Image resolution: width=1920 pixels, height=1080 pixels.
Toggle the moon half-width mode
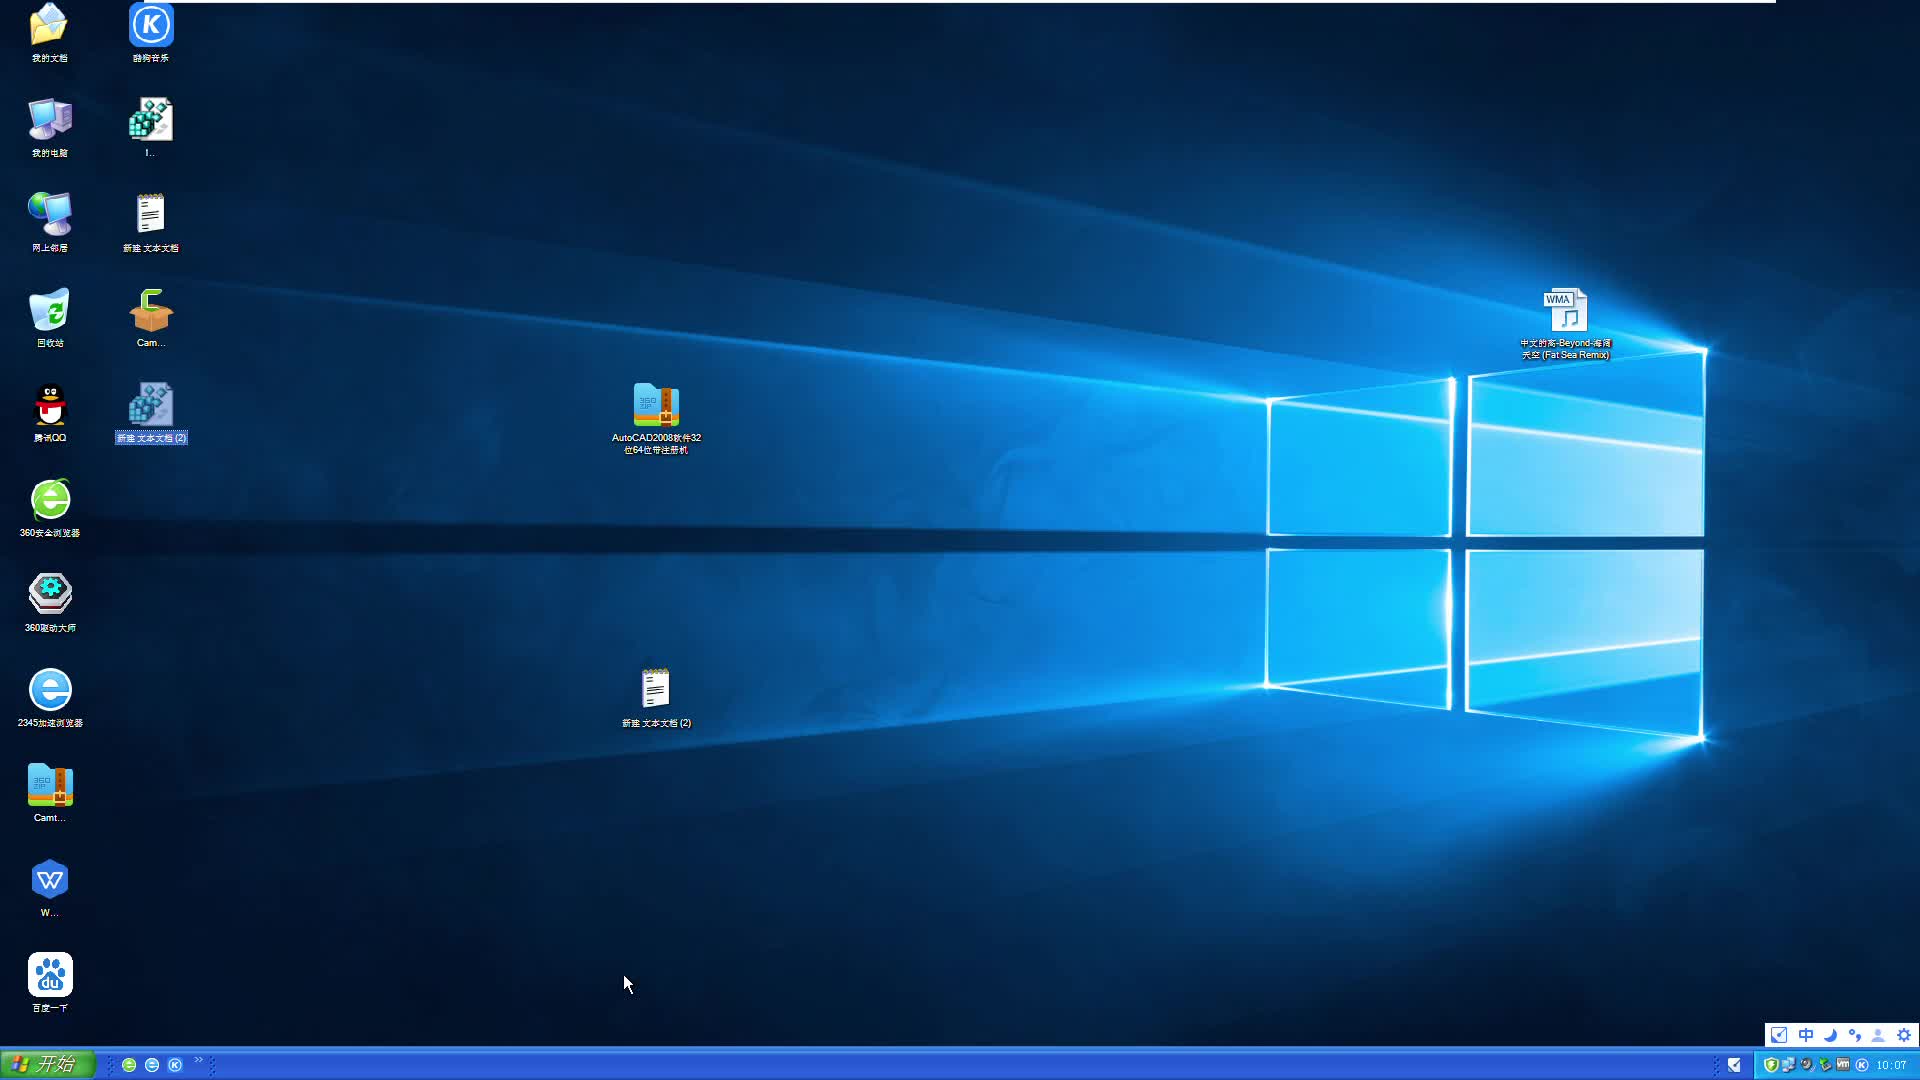[x=1830, y=1035]
